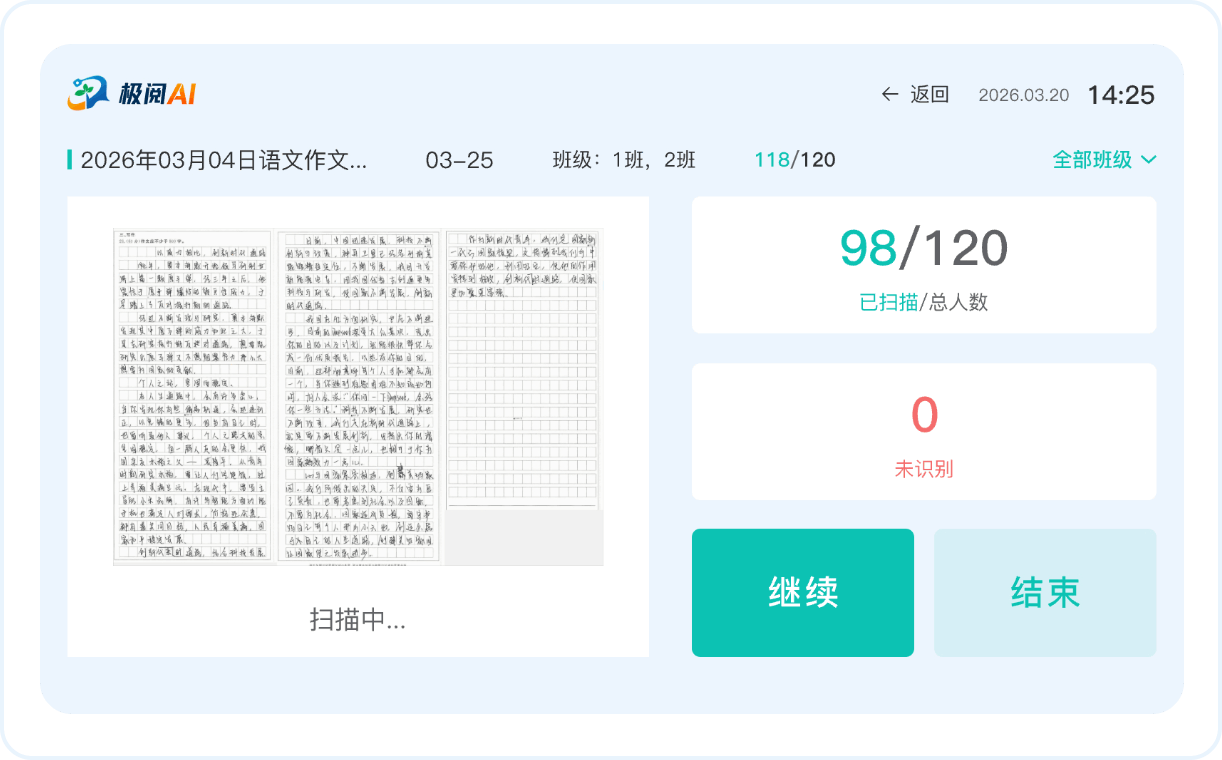
Task: Click the time 14:25
Action: point(1121,95)
